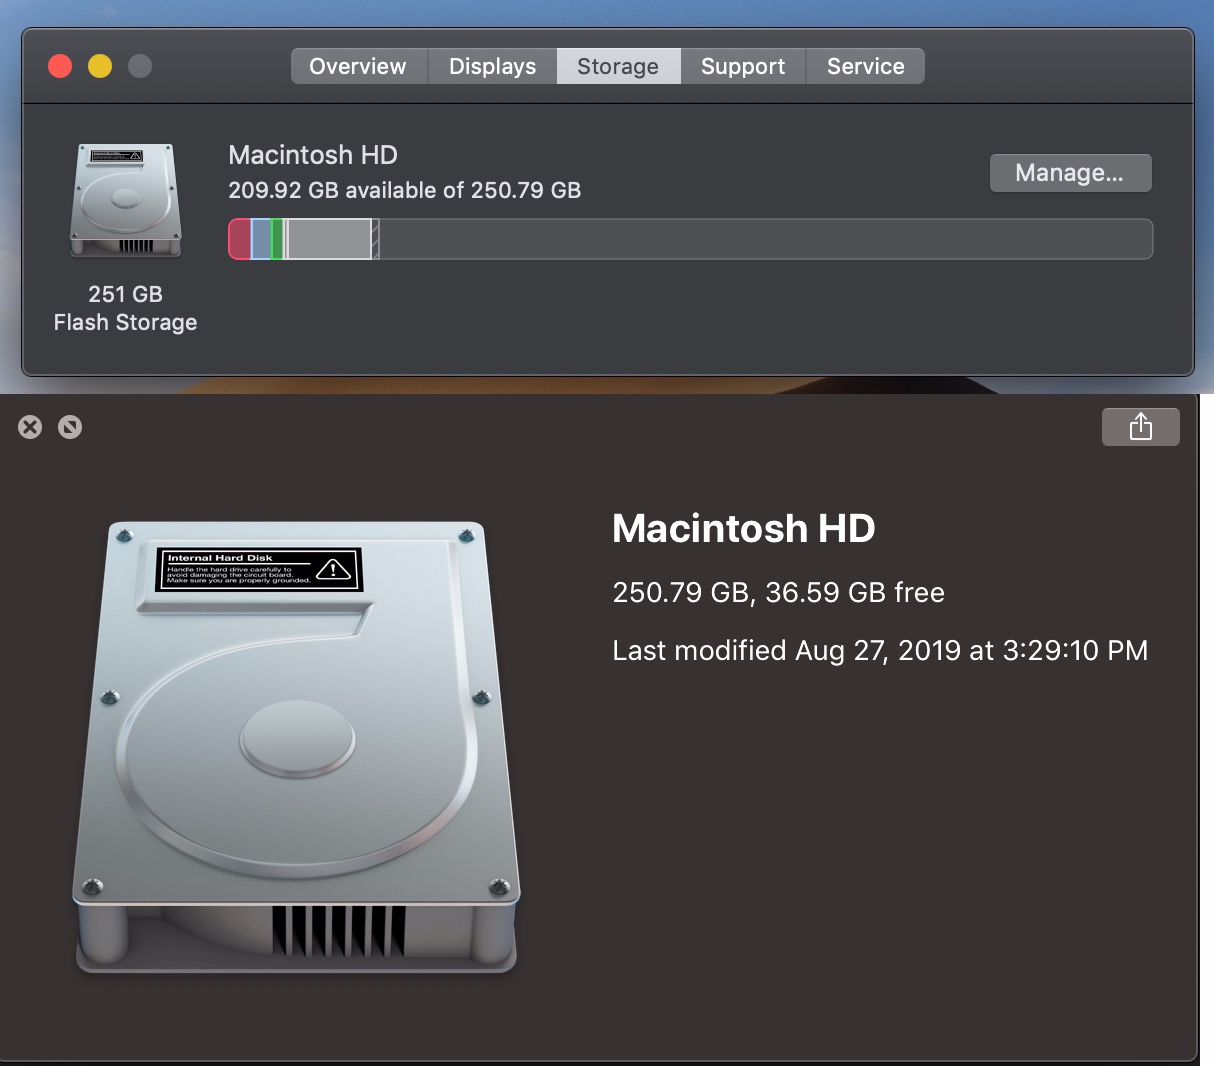The image size is (1214, 1066).
Task: Switch to the Overview tab
Action: pos(358,66)
